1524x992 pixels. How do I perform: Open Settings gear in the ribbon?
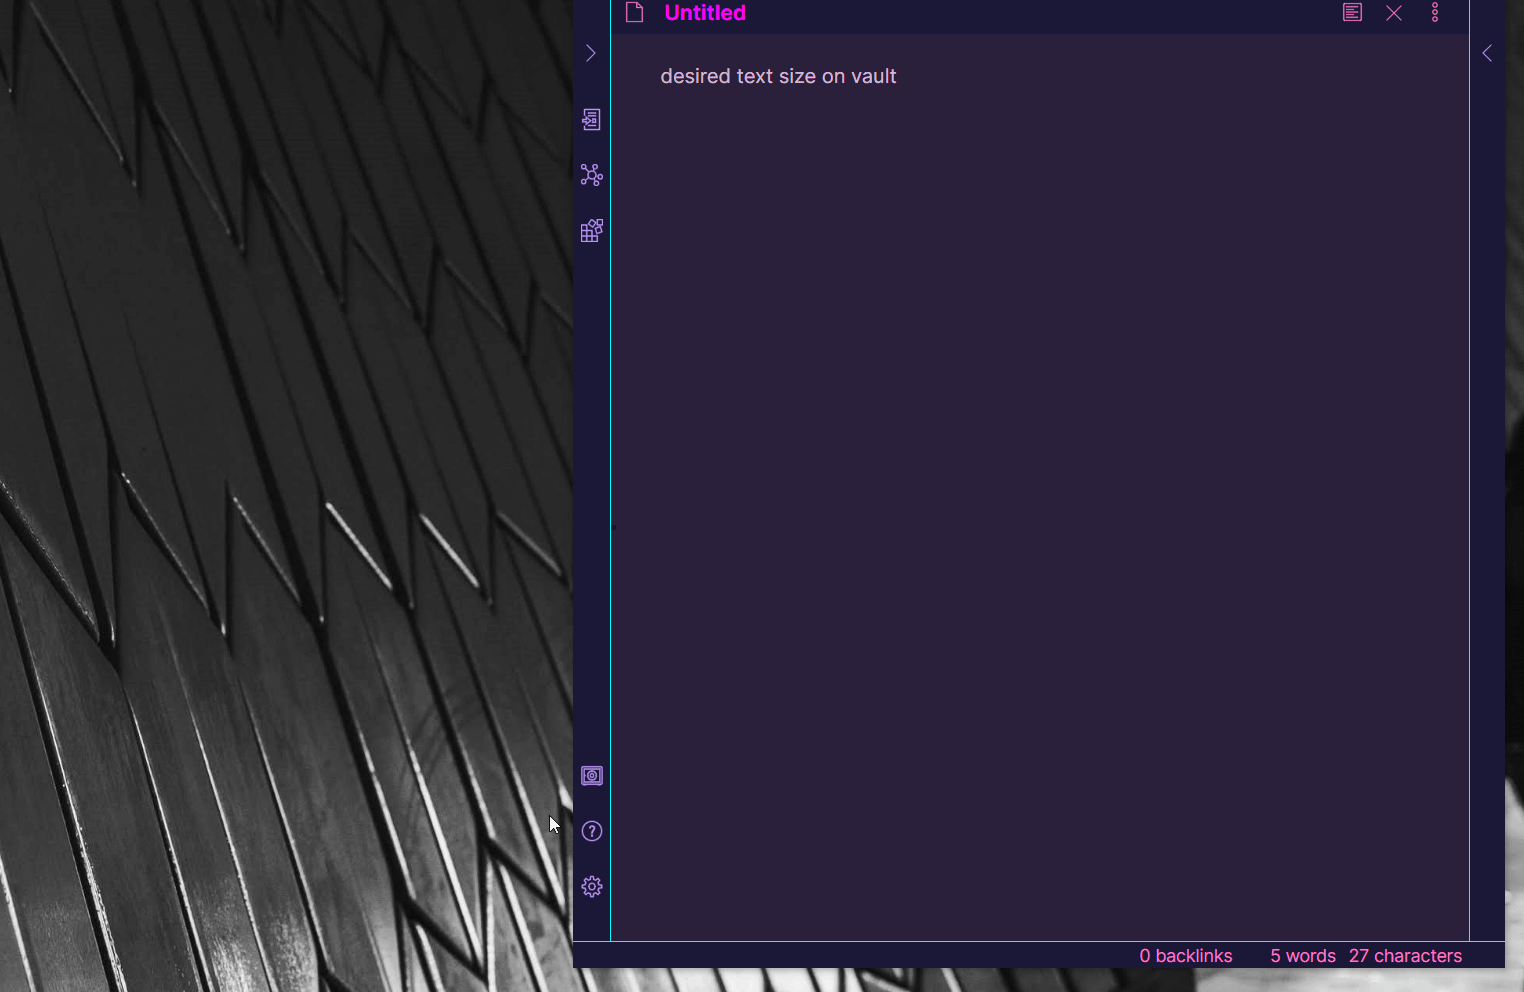(x=591, y=887)
